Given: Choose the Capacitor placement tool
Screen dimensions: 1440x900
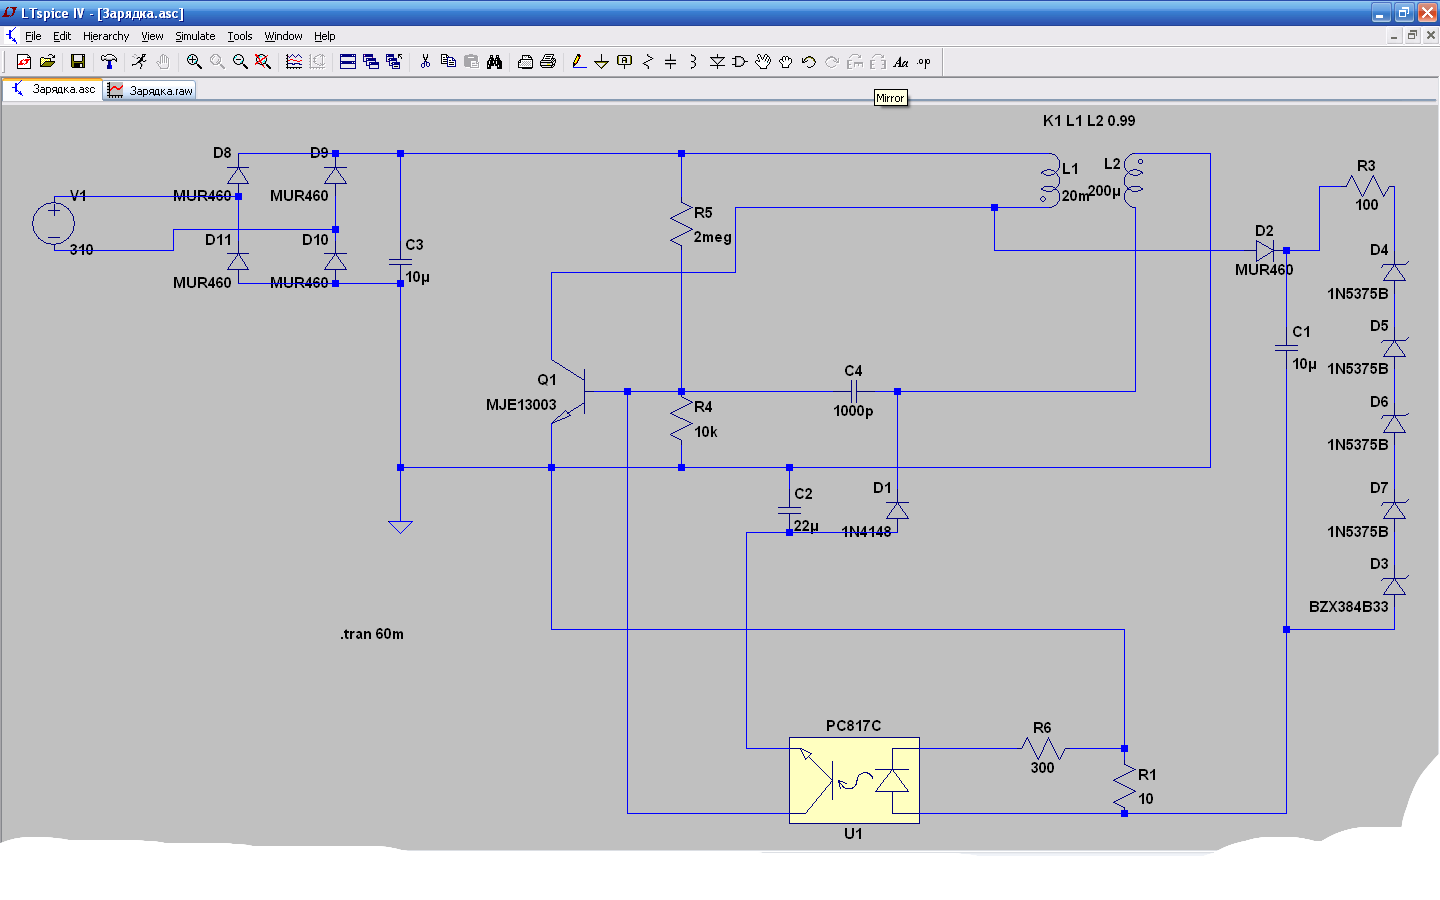Looking at the screenshot, I should (670, 62).
